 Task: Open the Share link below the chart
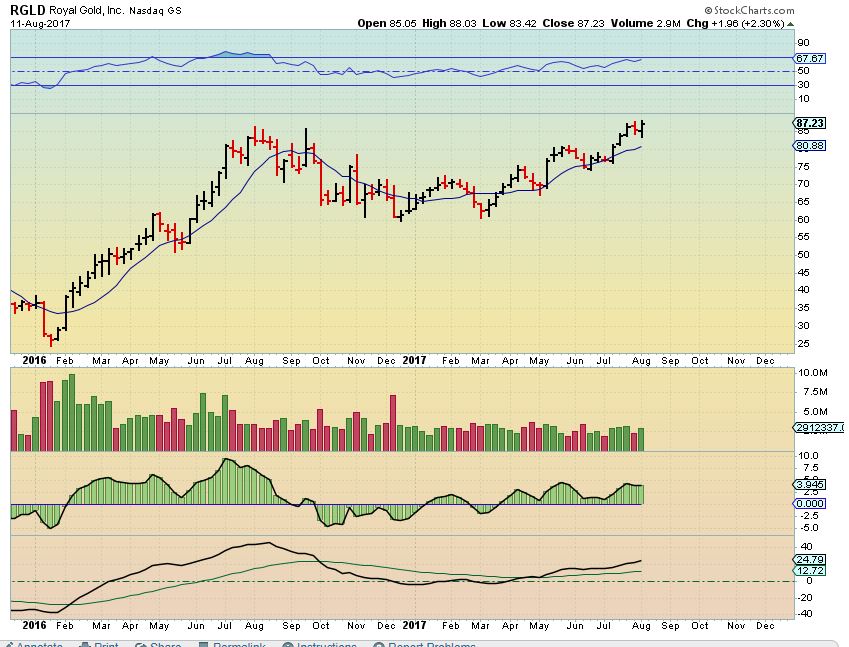[x=158, y=644]
